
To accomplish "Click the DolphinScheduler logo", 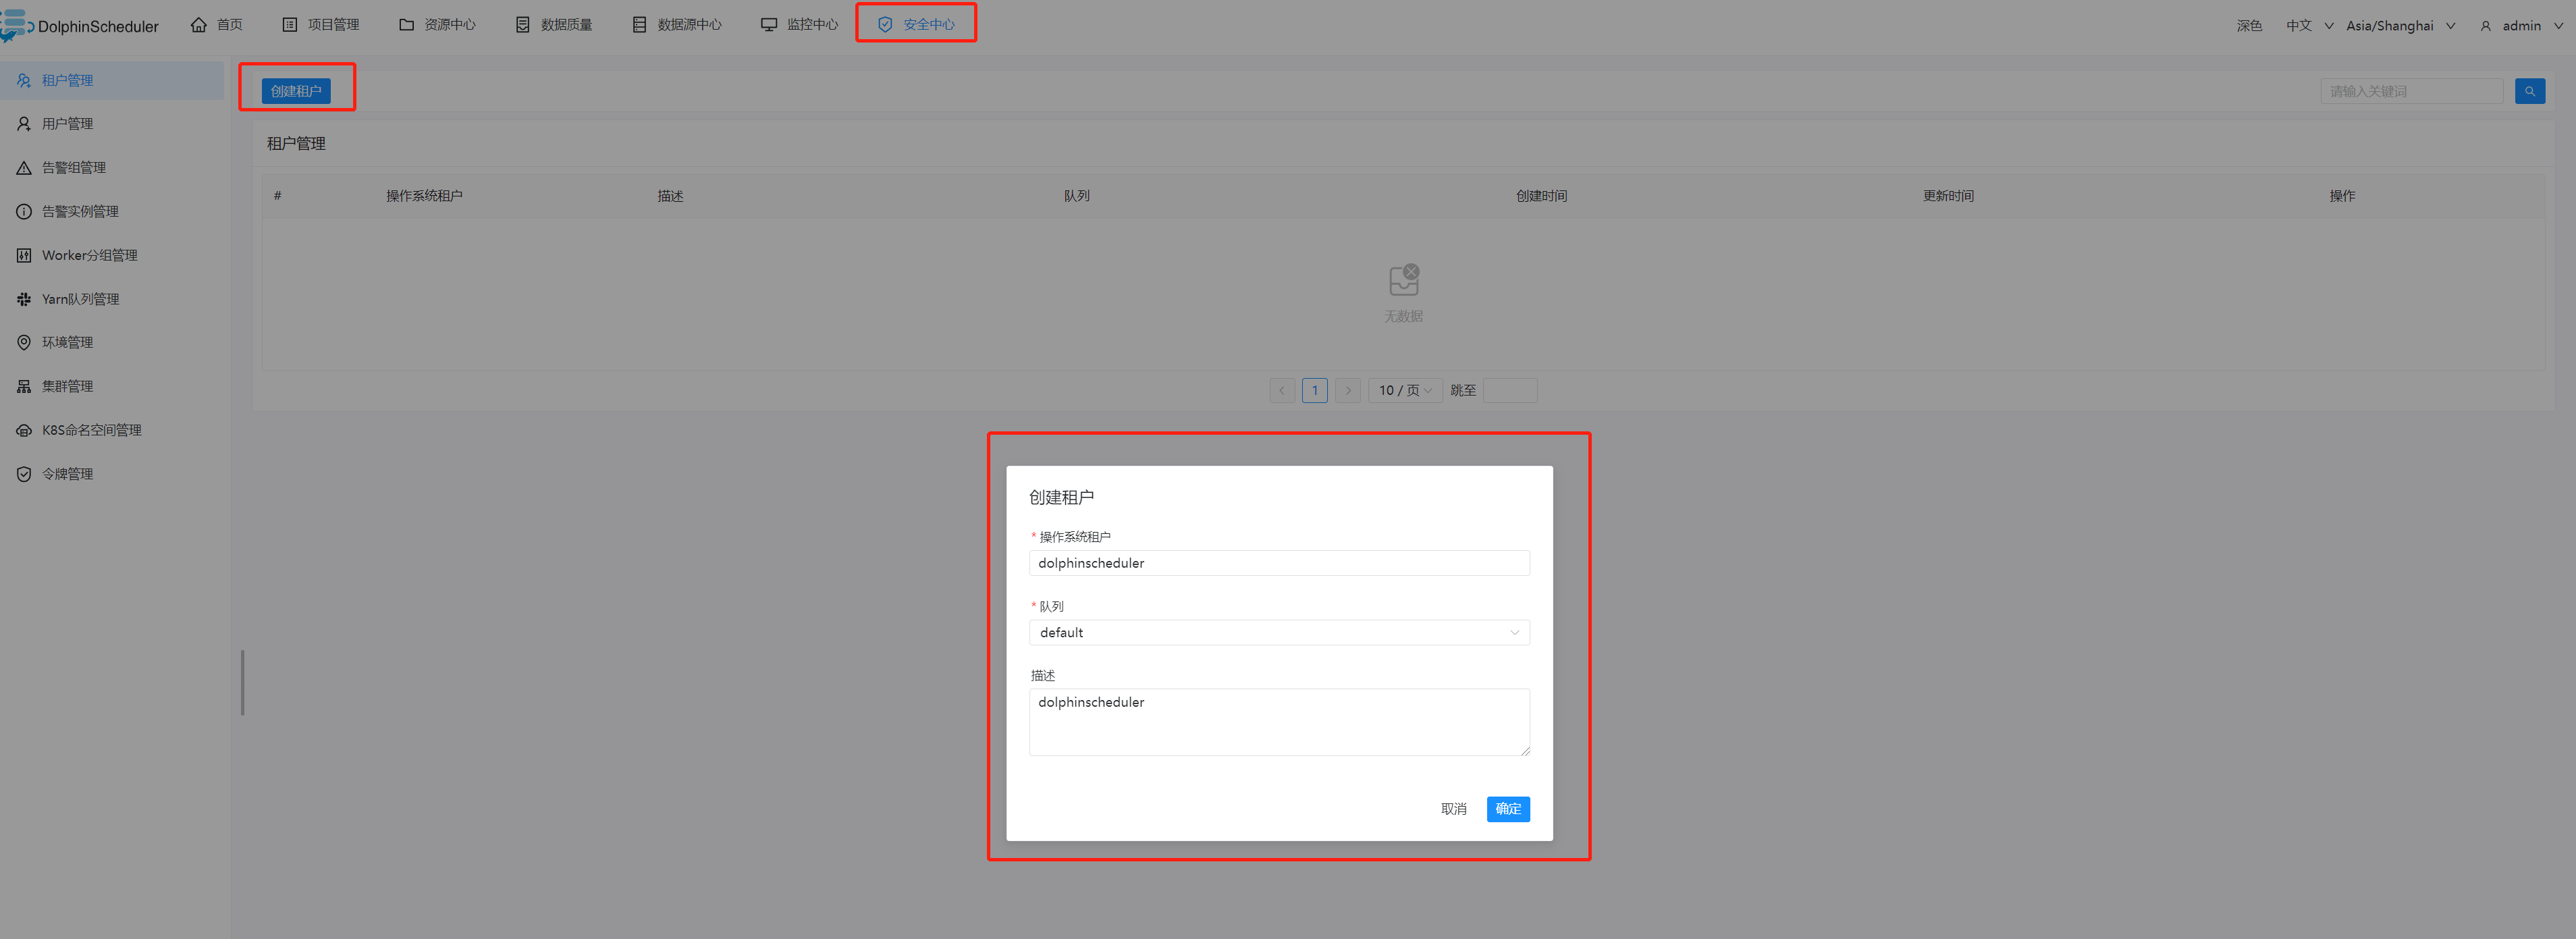I will tap(80, 25).
